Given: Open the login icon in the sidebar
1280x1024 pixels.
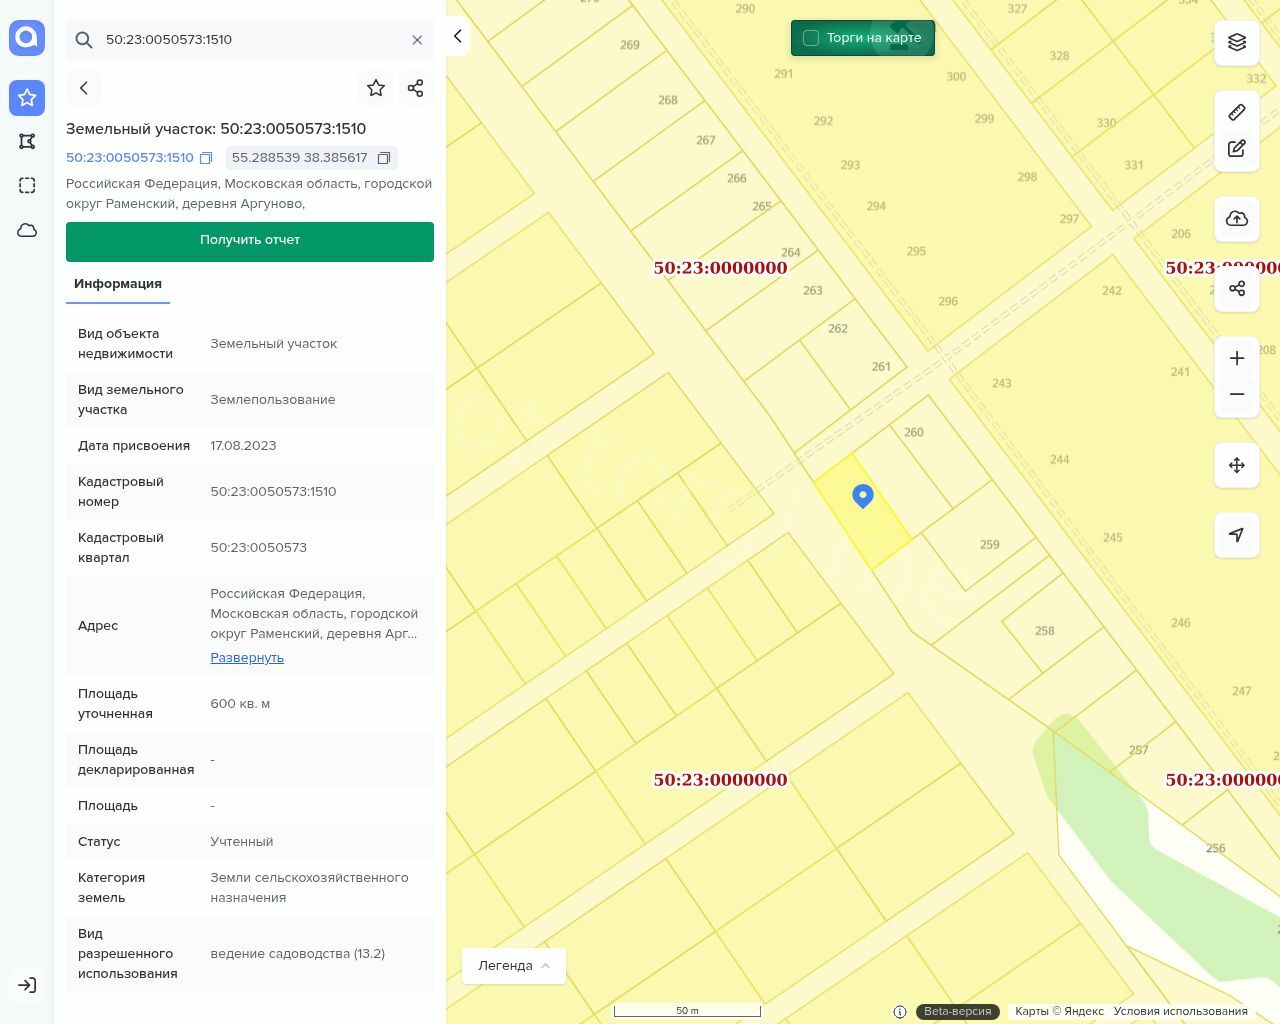Looking at the screenshot, I should point(27,985).
